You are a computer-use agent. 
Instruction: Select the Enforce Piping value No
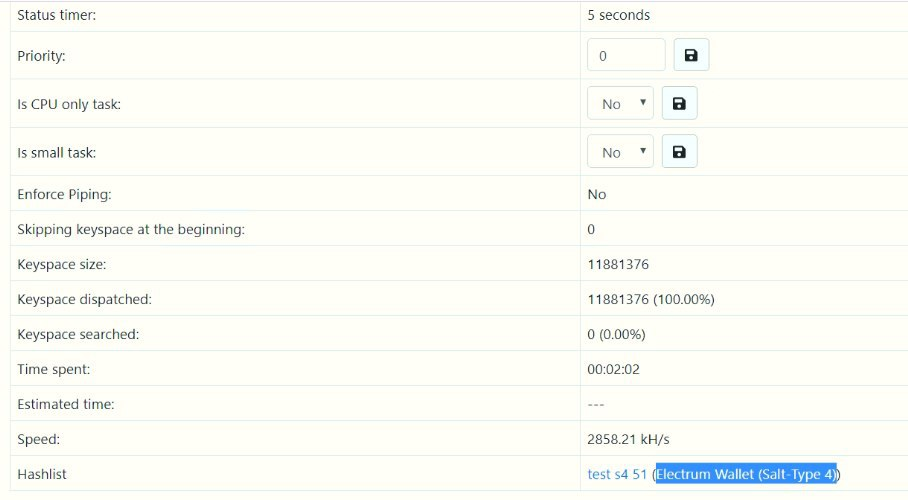pos(596,194)
